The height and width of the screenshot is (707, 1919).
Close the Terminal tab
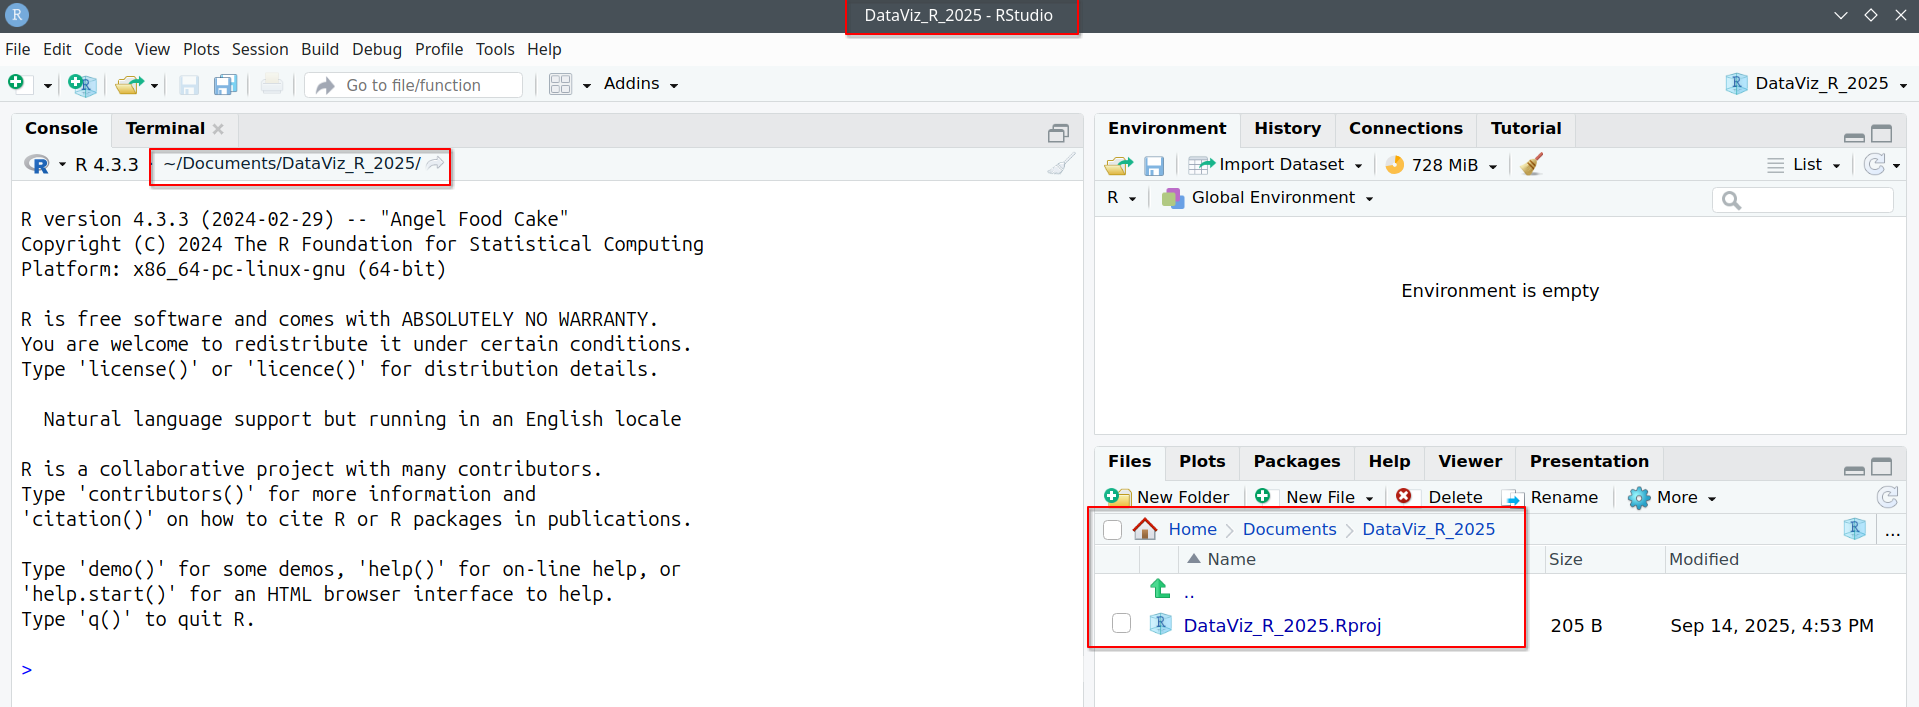click(x=218, y=129)
